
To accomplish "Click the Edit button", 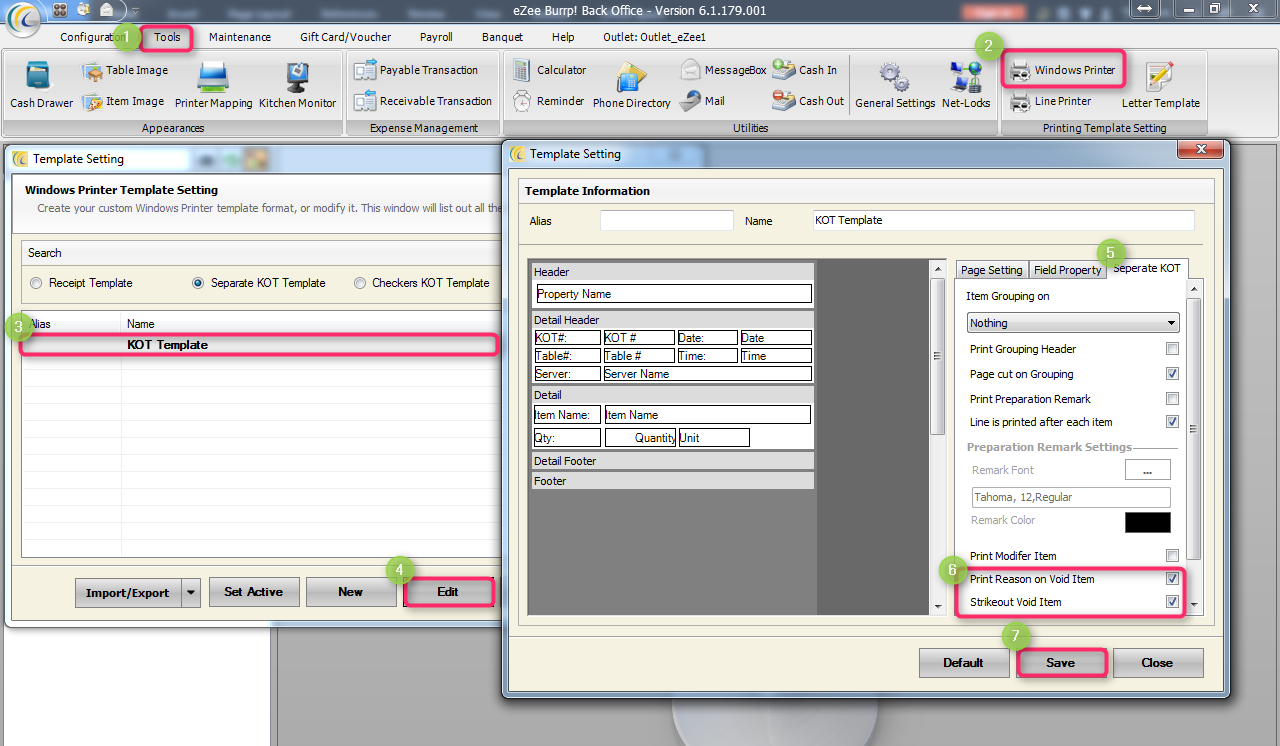I will pyautogui.click(x=448, y=592).
